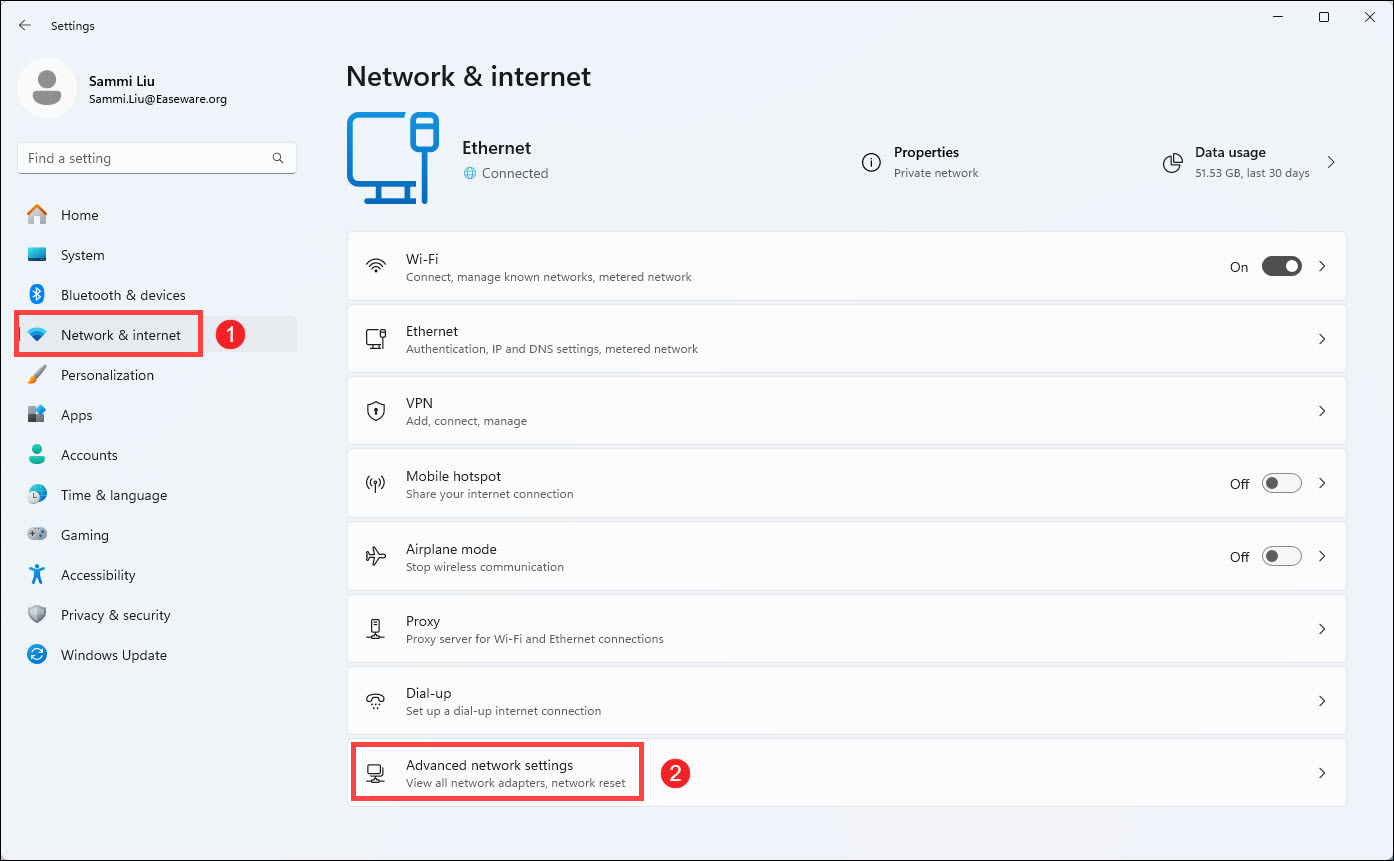Switch on Airplane mode toggle
Image resolution: width=1394 pixels, height=861 pixels.
(1281, 556)
